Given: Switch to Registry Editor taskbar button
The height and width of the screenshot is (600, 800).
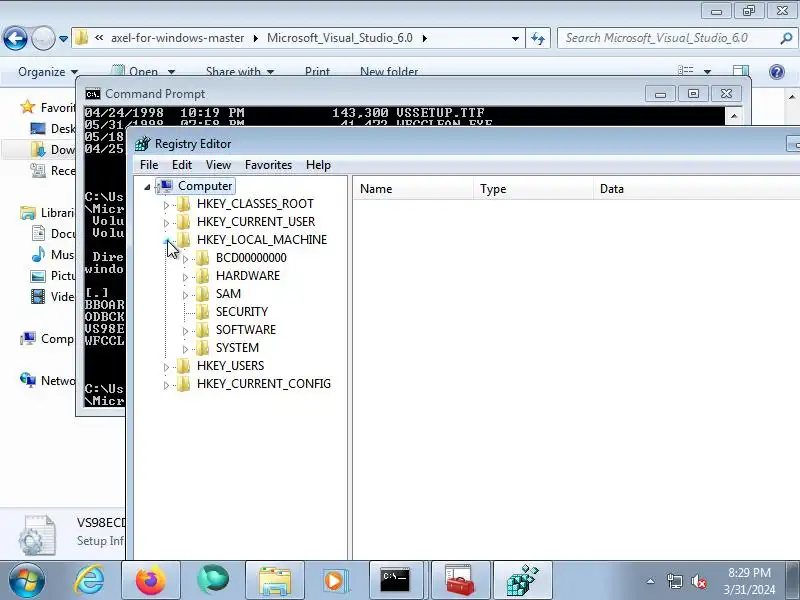Looking at the screenshot, I should coord(522,581).
